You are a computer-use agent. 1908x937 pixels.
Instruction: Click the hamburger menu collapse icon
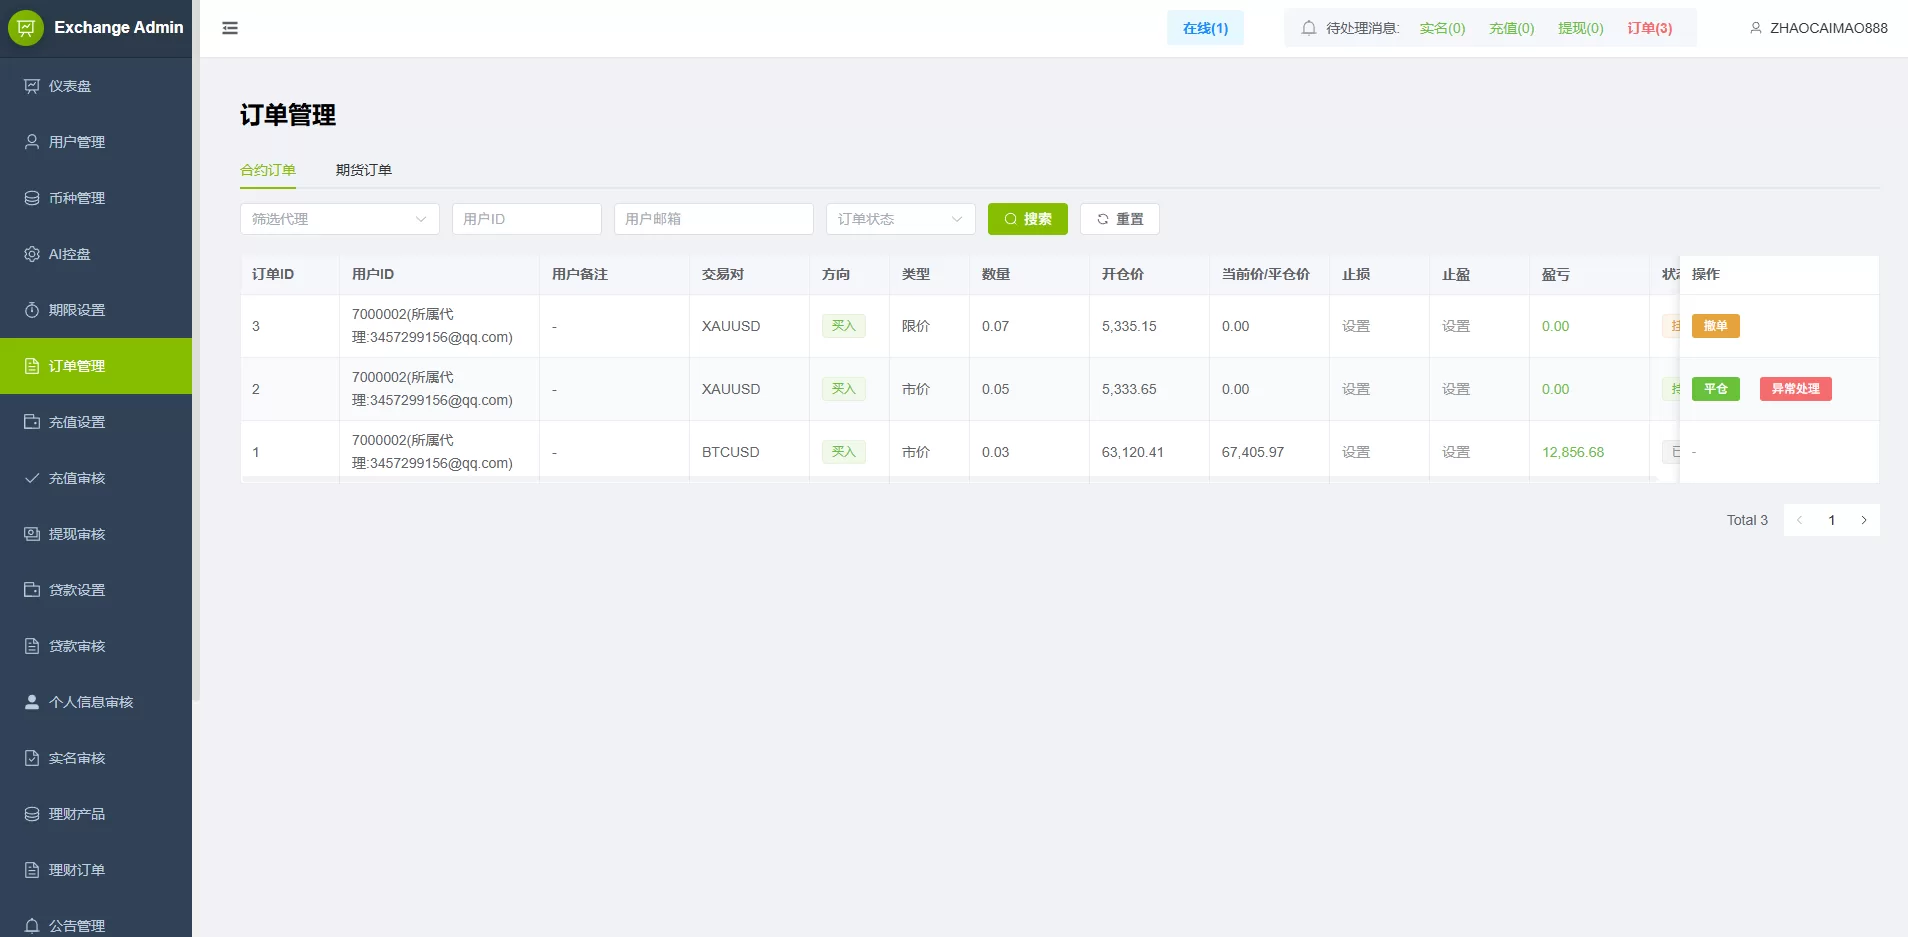(230, 28)
